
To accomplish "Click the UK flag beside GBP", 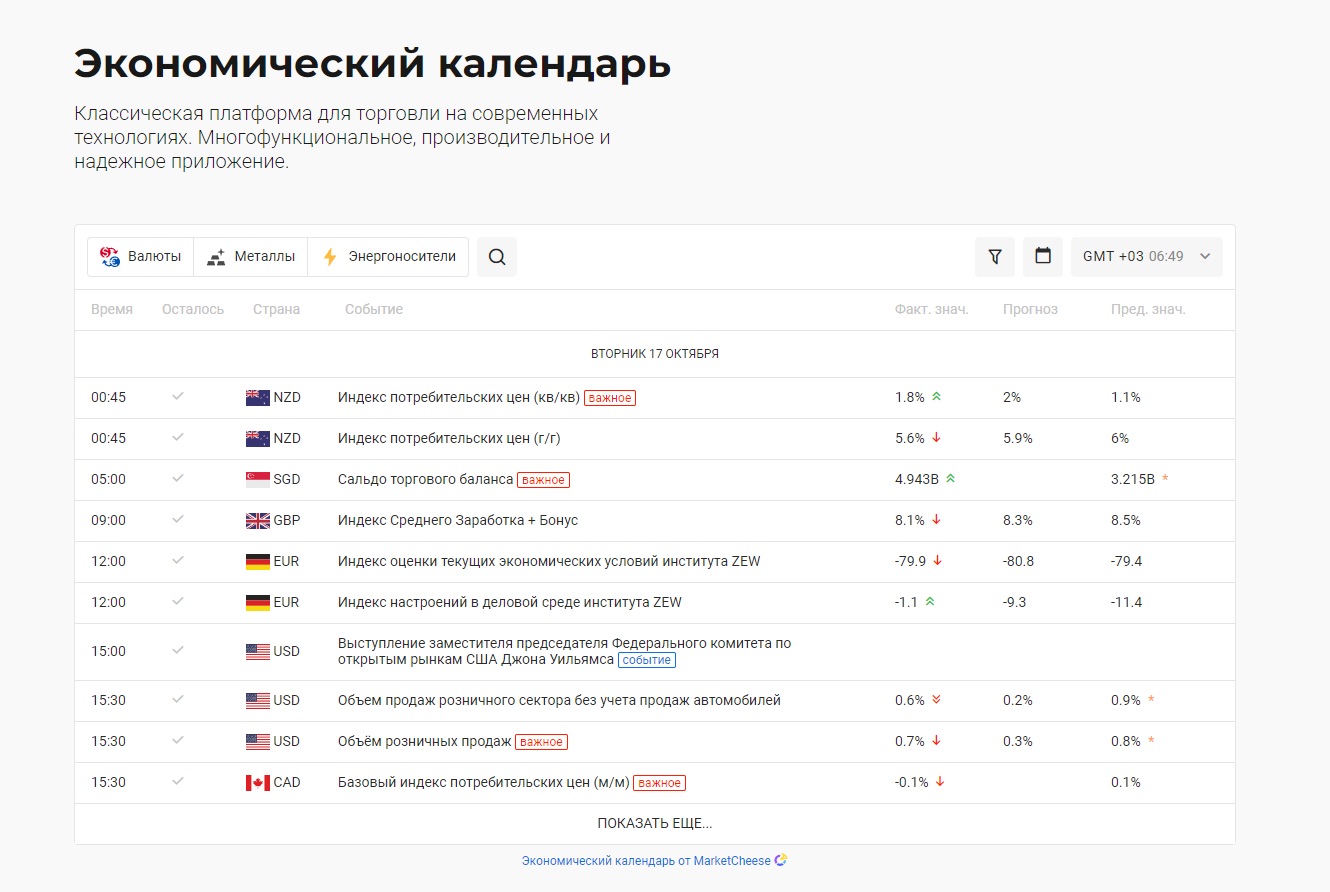I will pyautogui.click(x=257, y=521).
